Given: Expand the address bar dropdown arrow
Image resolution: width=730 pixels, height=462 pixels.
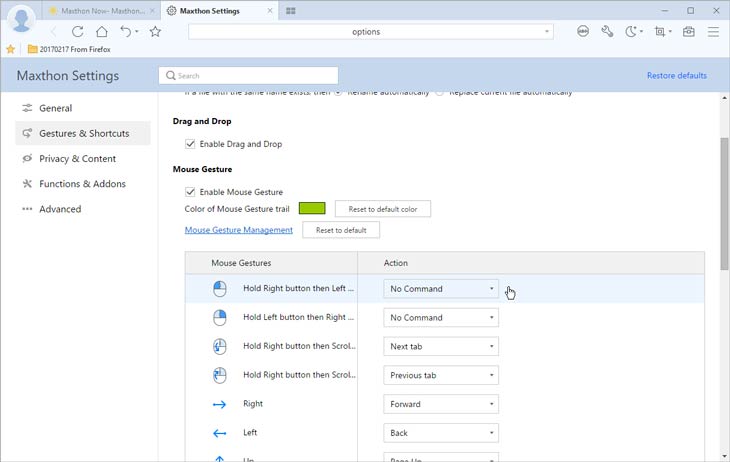Looking at the screenshot, I should (547, 32).
